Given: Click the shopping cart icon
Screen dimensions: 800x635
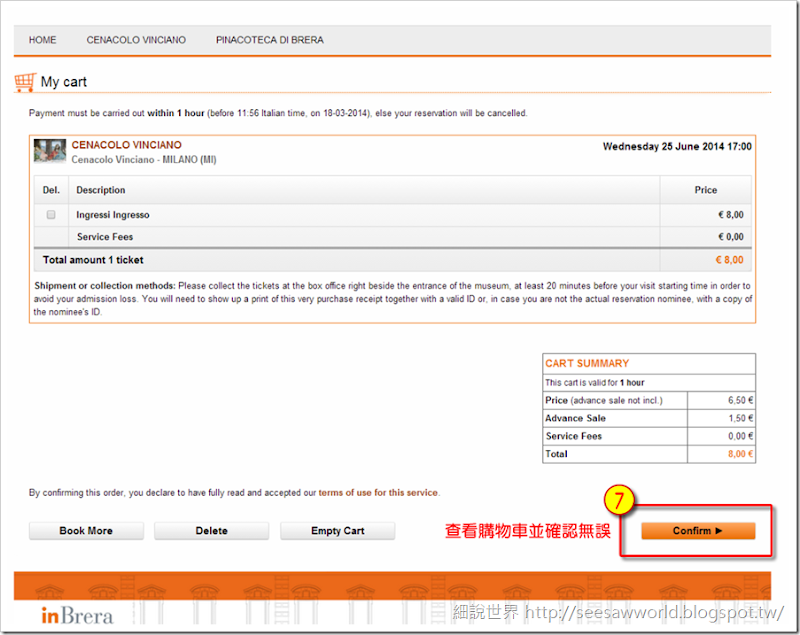Looking at the screenshot, I should coord(24,82).
